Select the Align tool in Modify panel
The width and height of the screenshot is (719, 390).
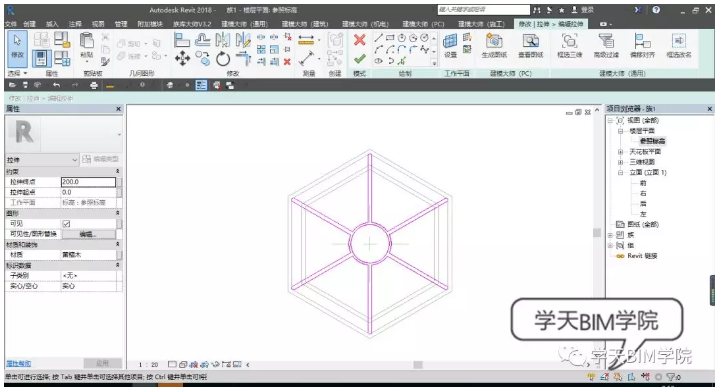click(182, 40)
